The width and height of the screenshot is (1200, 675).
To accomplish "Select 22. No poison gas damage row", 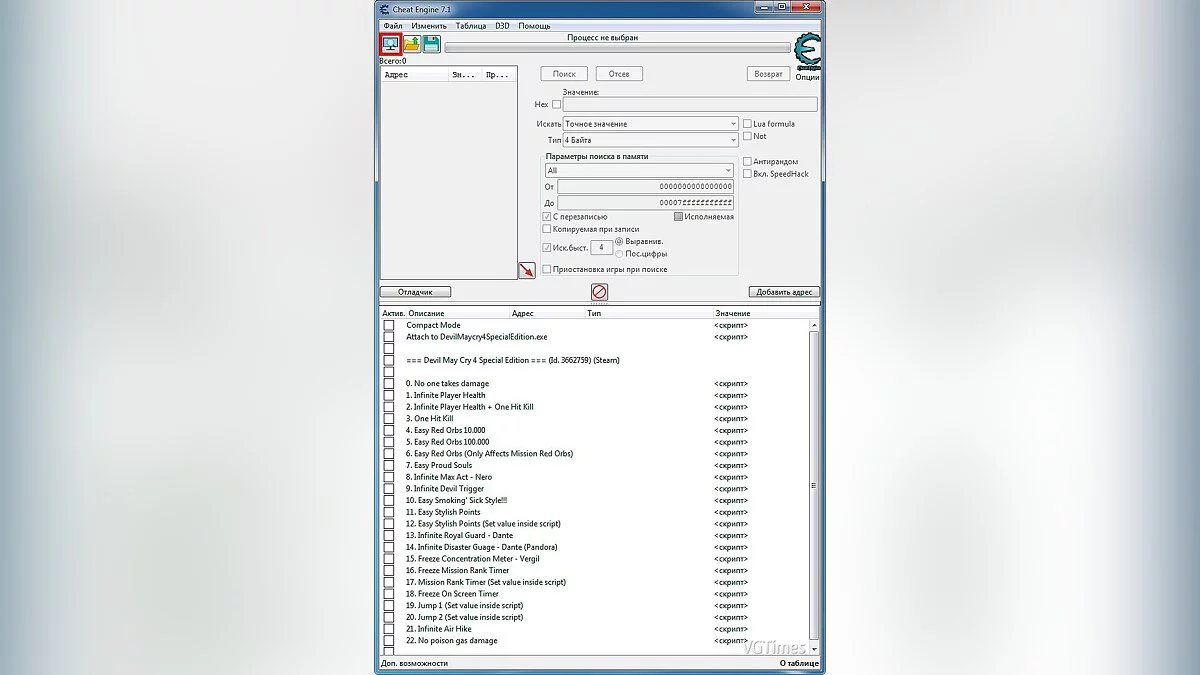I will [x=595, y=640].
